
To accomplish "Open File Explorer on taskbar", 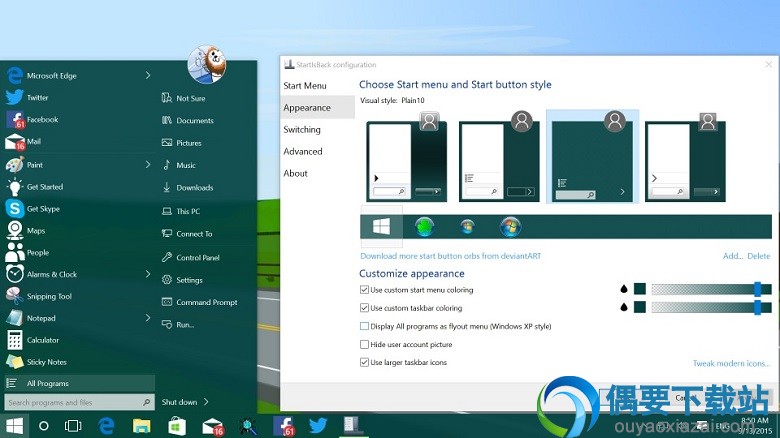I will click(x=141, y=426).
